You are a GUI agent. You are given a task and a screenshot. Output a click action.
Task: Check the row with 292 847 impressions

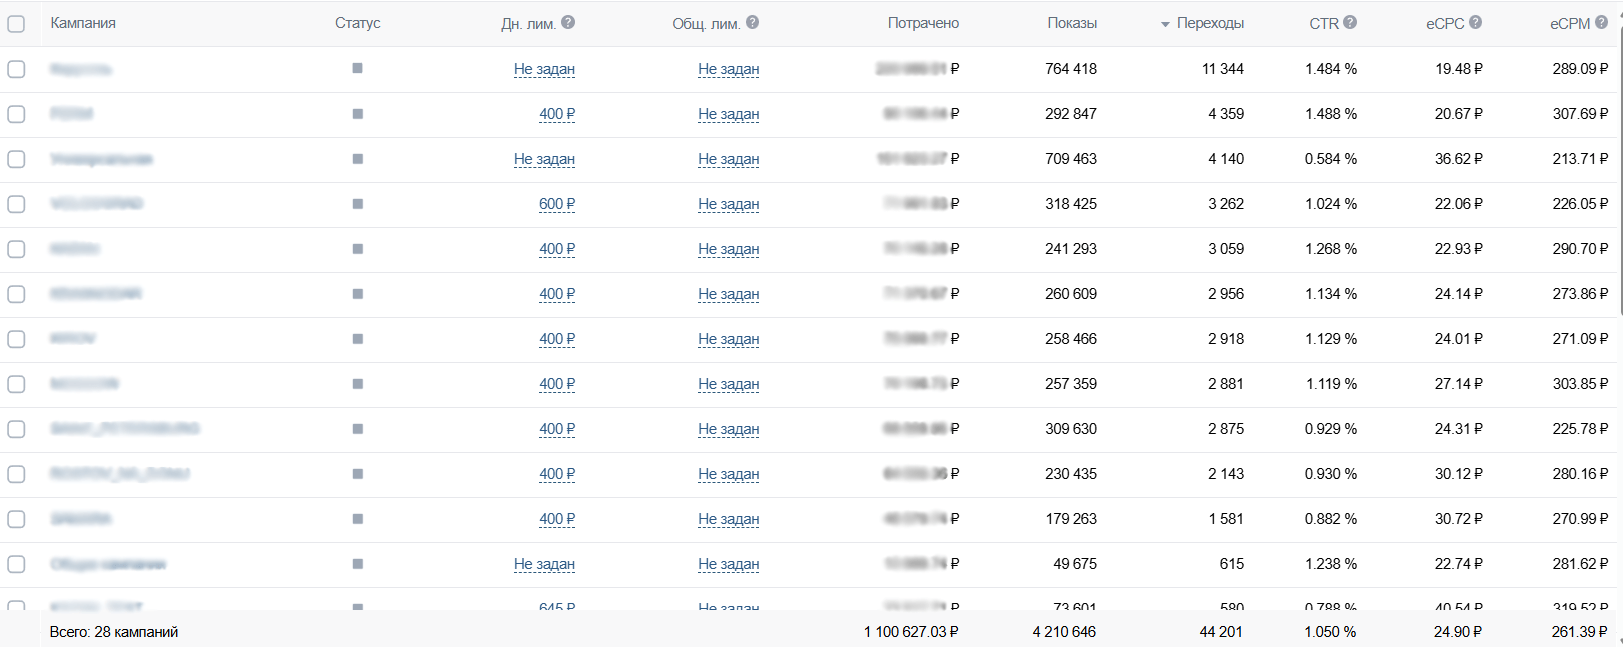click(x=16, y=114)
